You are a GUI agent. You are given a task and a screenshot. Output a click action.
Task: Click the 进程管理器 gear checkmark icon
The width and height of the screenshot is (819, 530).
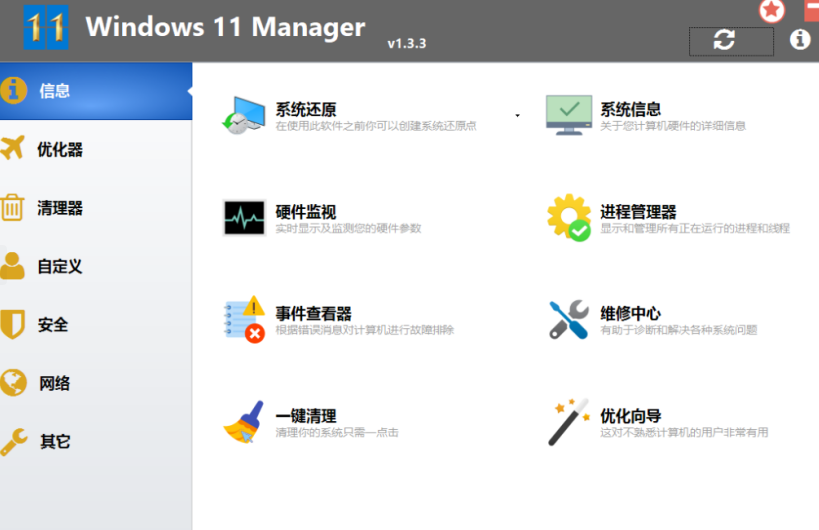pos(569,218)
